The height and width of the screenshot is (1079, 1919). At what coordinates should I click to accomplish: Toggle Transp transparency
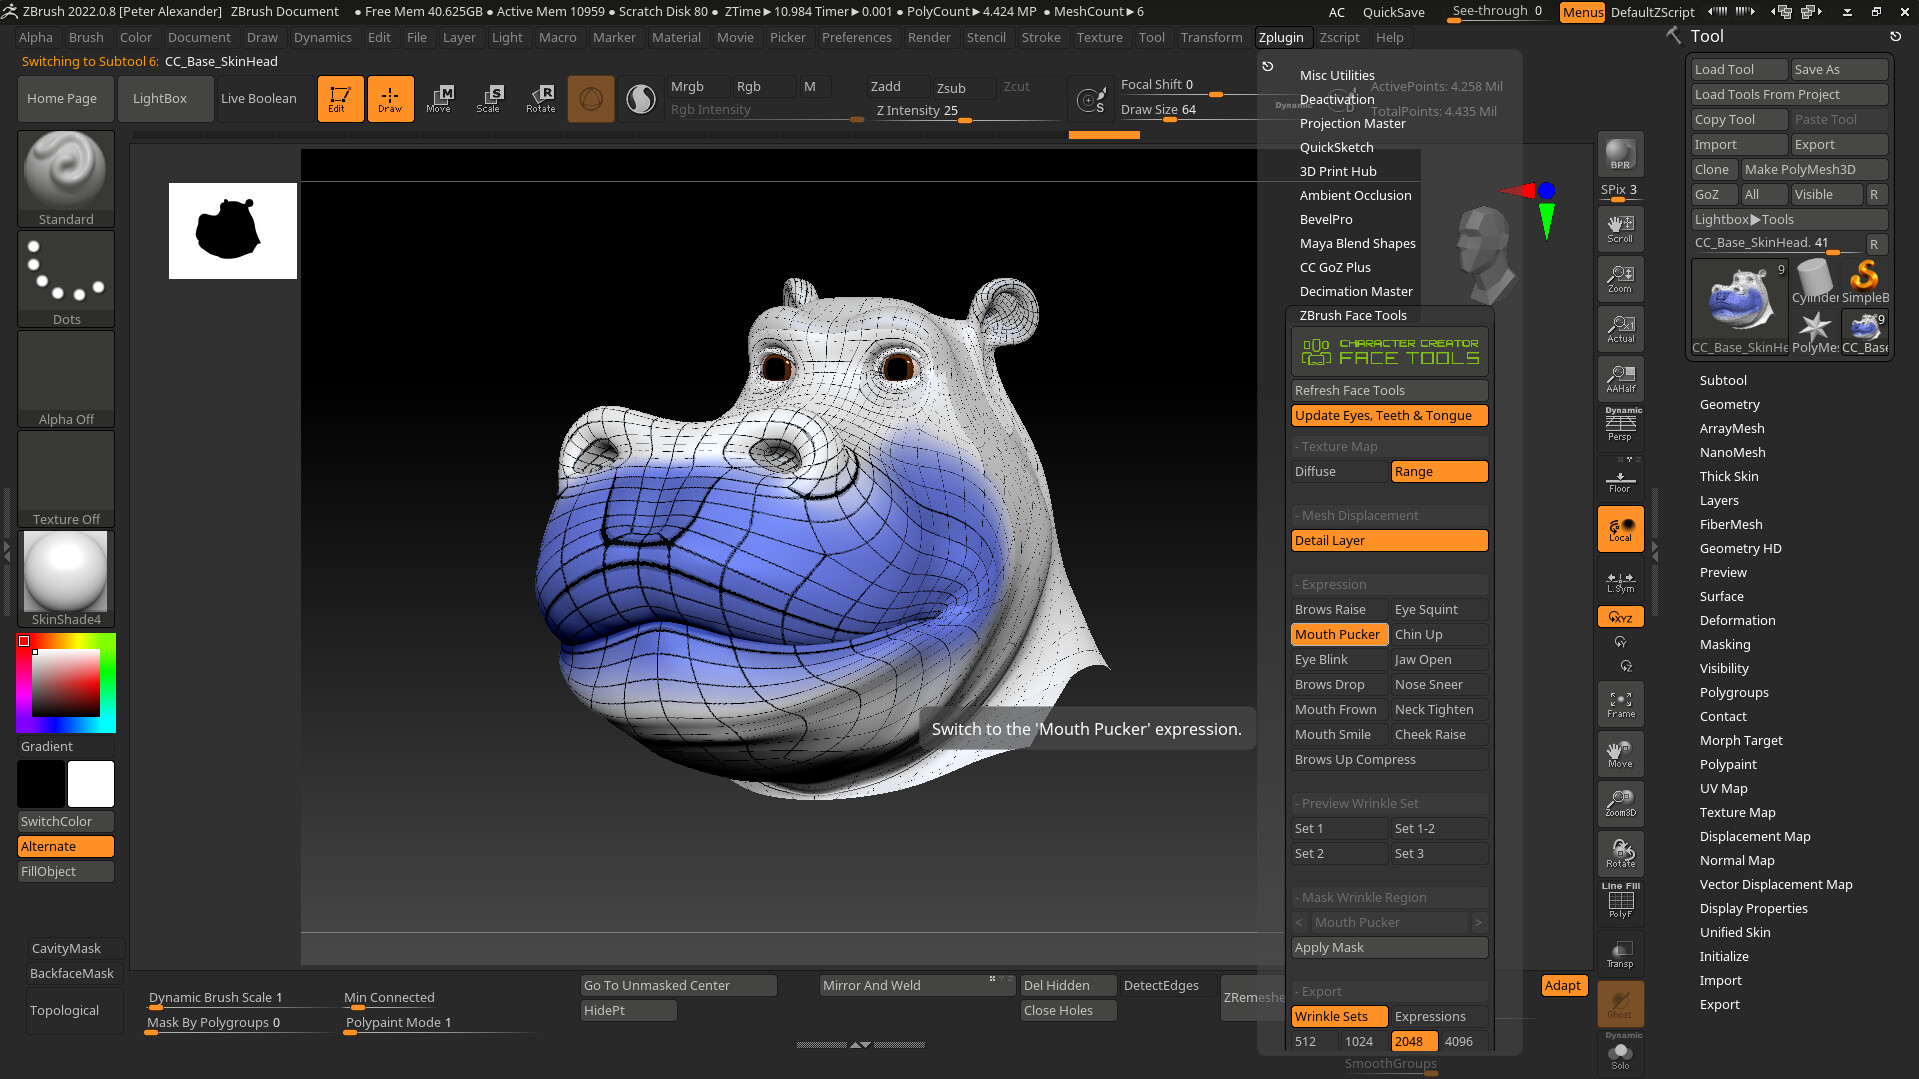click(1620, 953)
